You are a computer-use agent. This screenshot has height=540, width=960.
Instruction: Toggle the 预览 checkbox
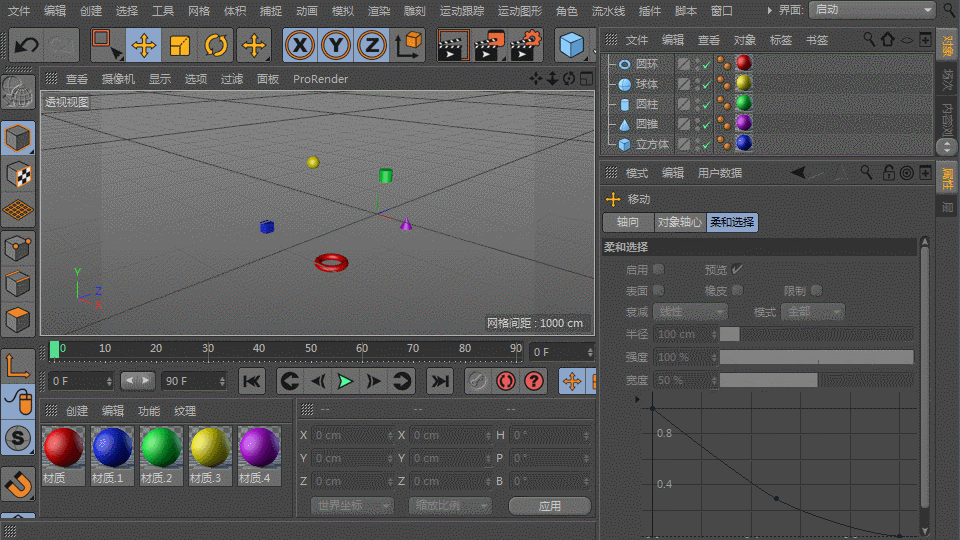[738, 269]
